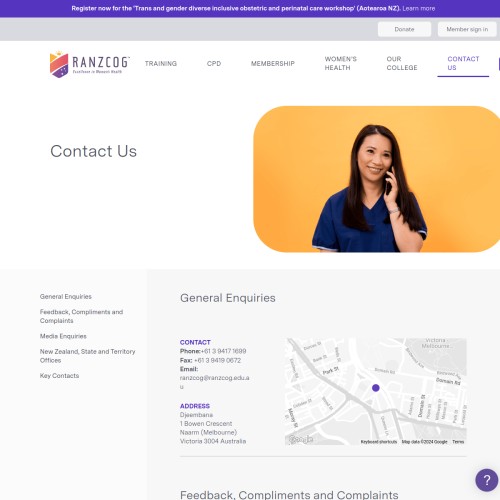This screenshot has width=500, height=500.
Task: Click the ranzcog email address
Action: tap(214, 382)
